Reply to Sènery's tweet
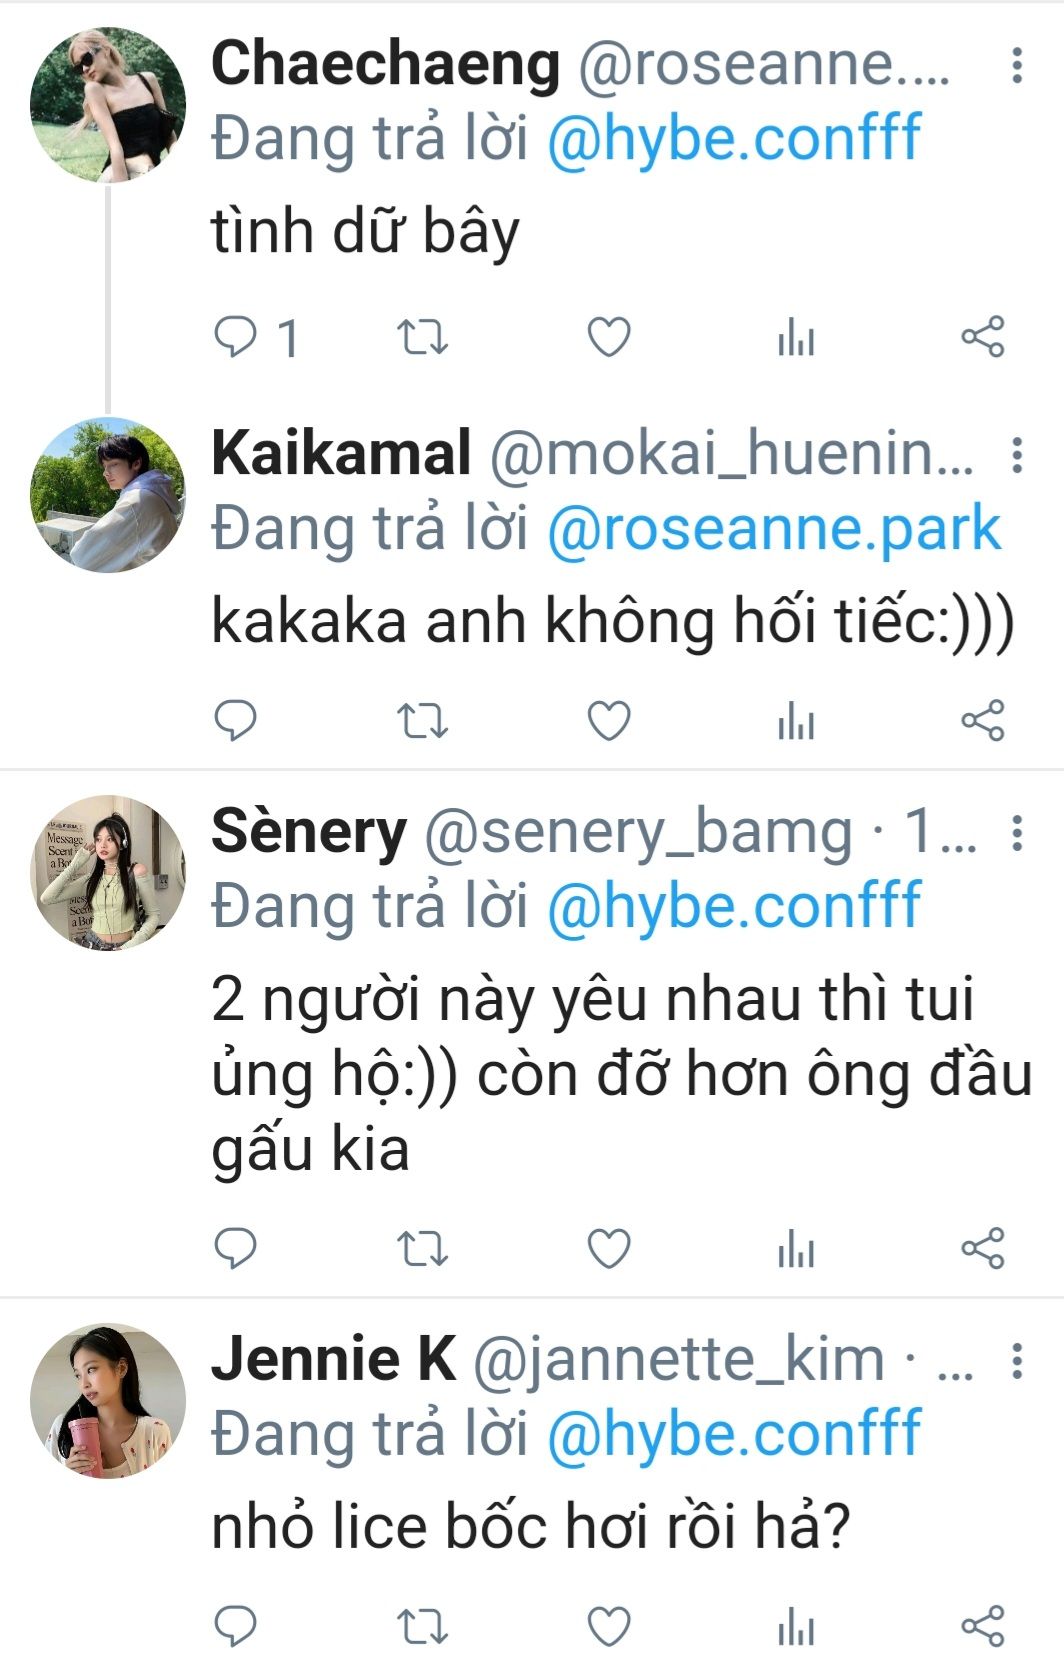 point(236,1248)
